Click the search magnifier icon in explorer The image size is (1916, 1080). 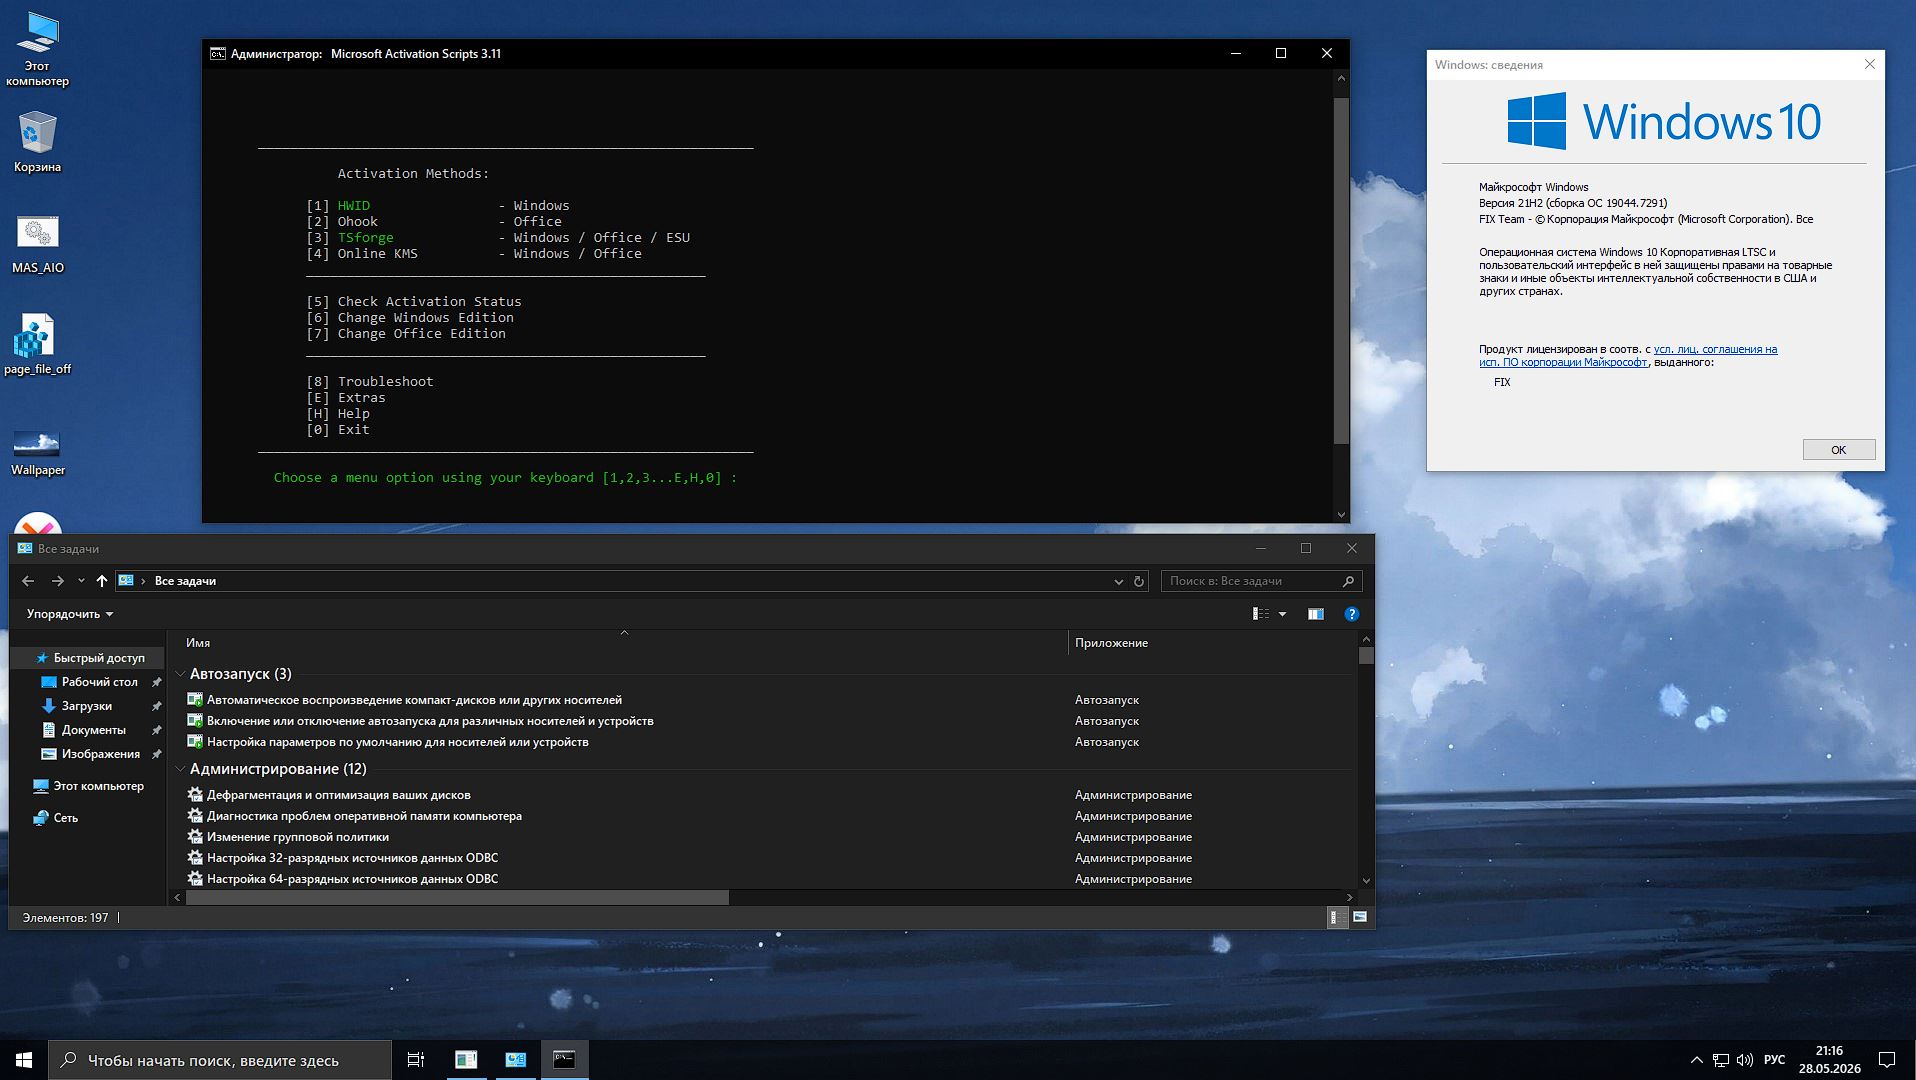[1348, 581]
